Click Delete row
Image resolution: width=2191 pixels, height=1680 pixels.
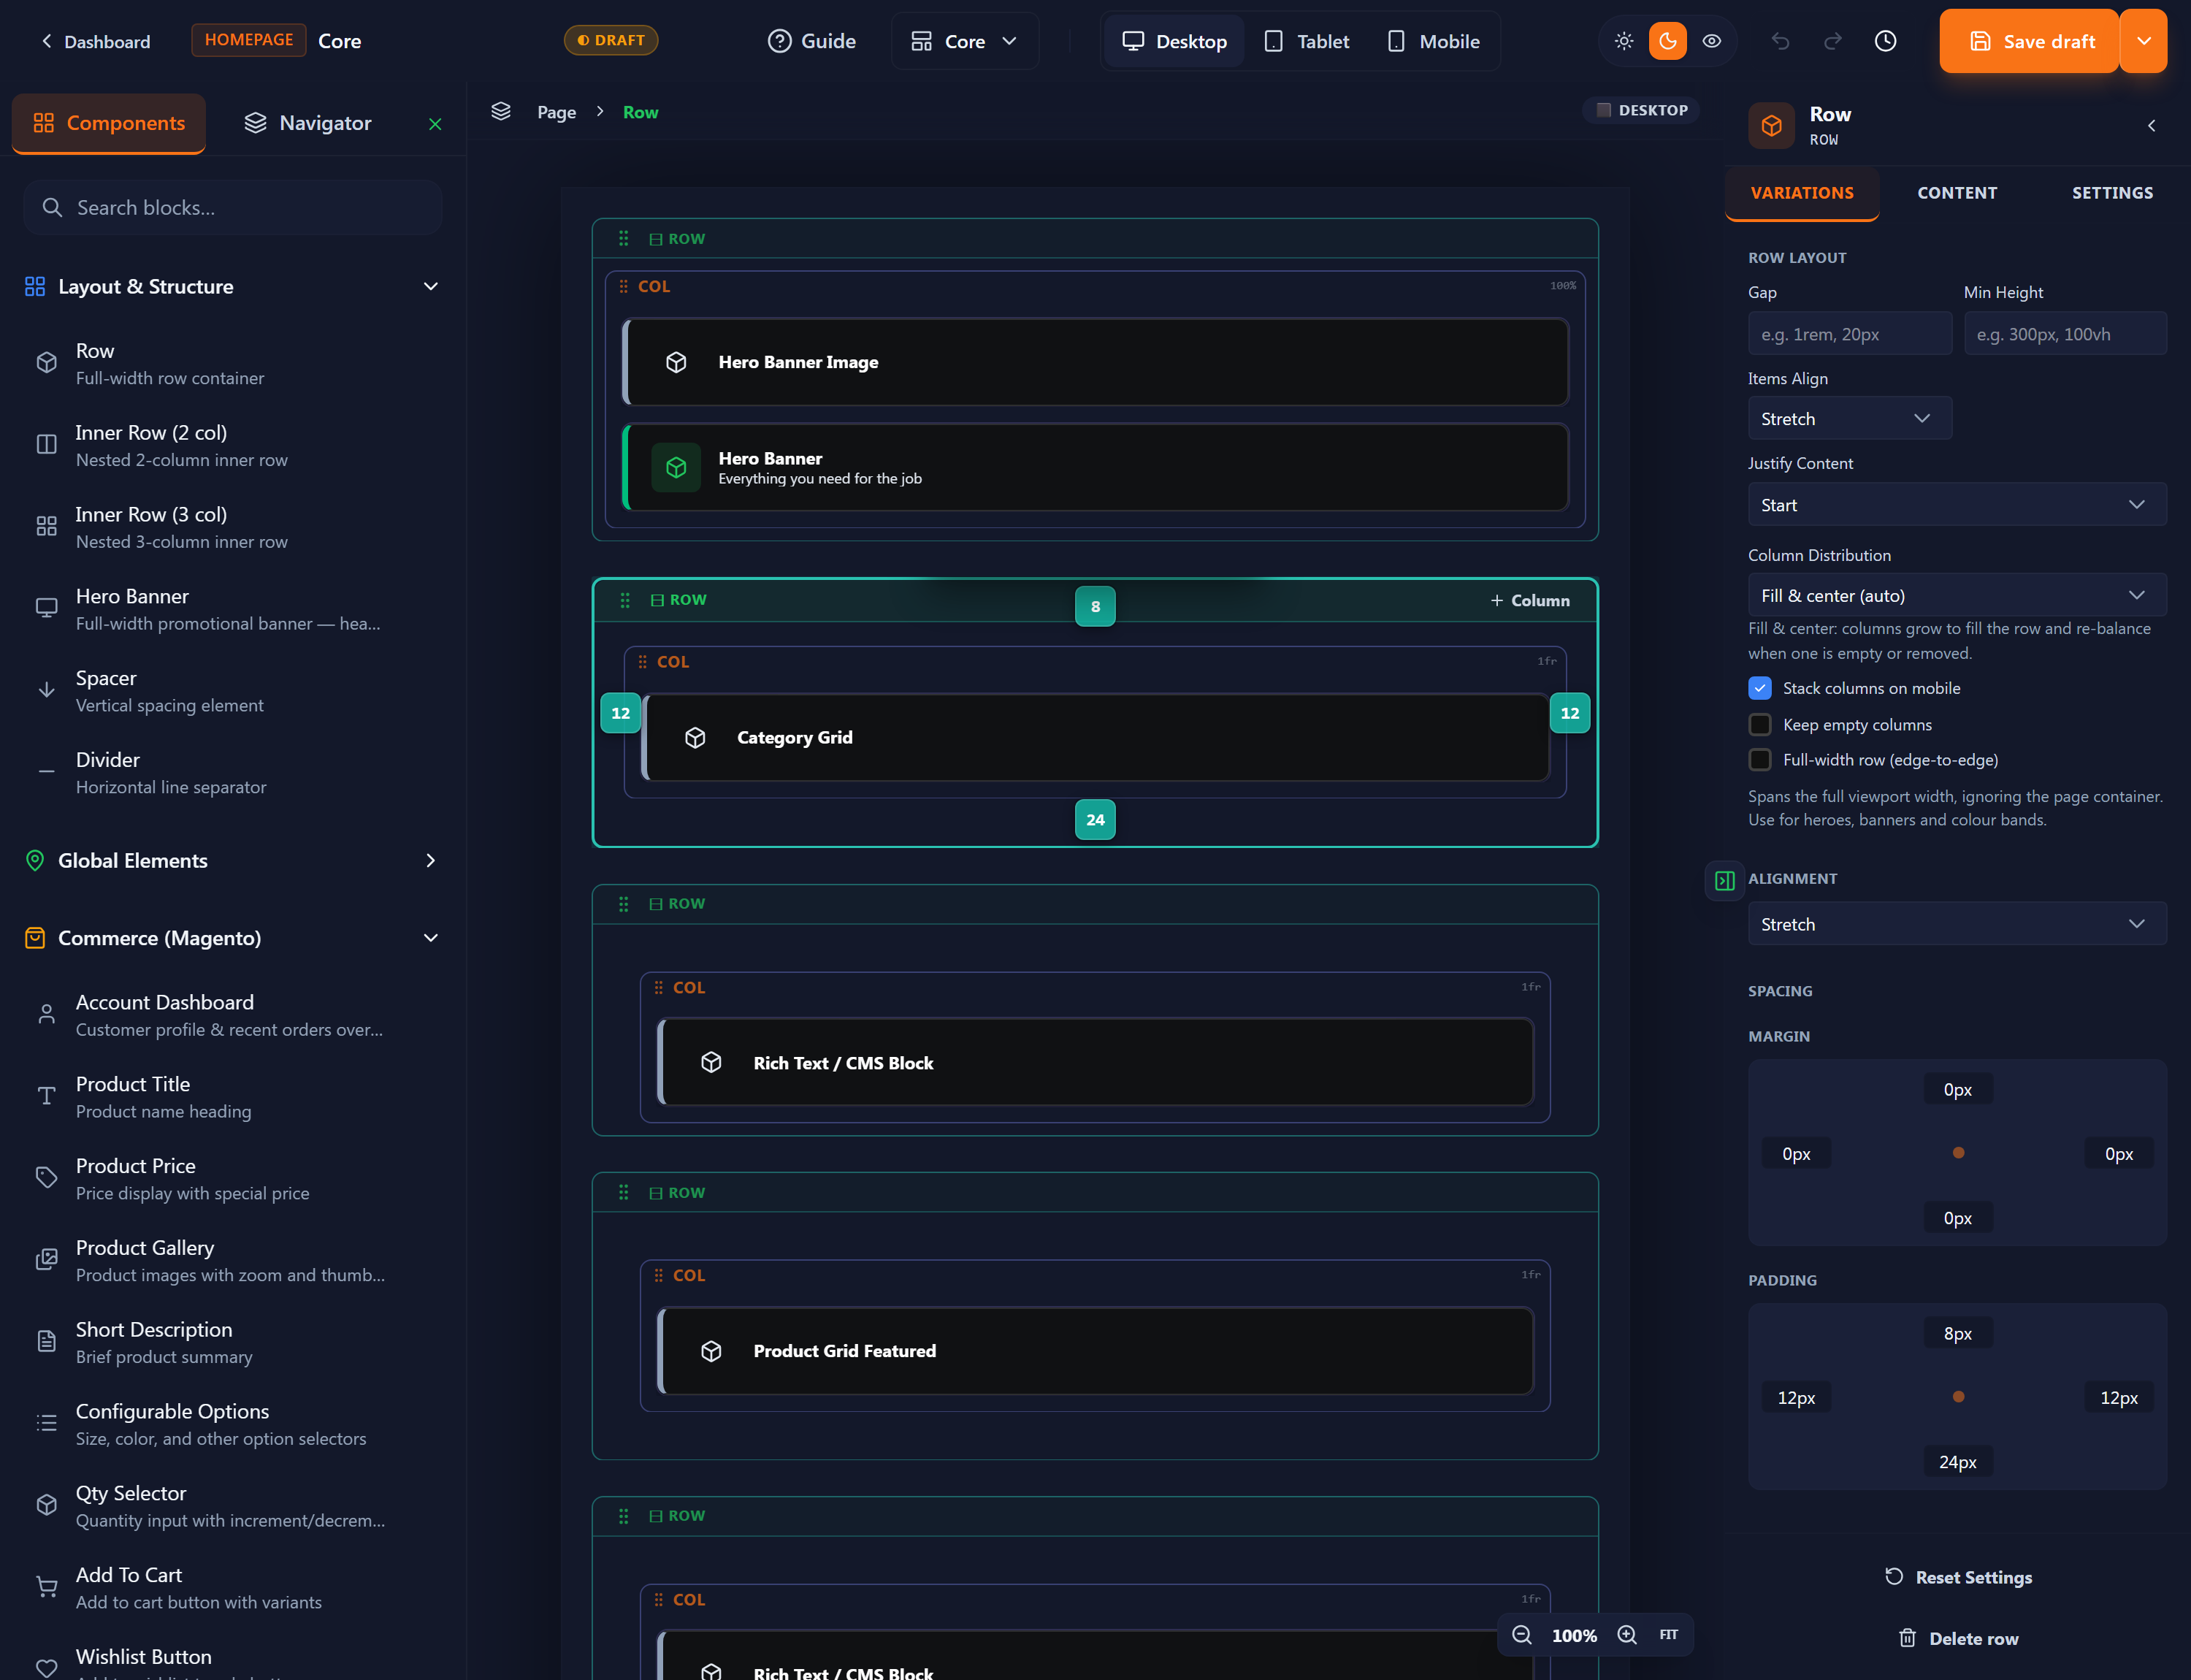[1958, 1638]
